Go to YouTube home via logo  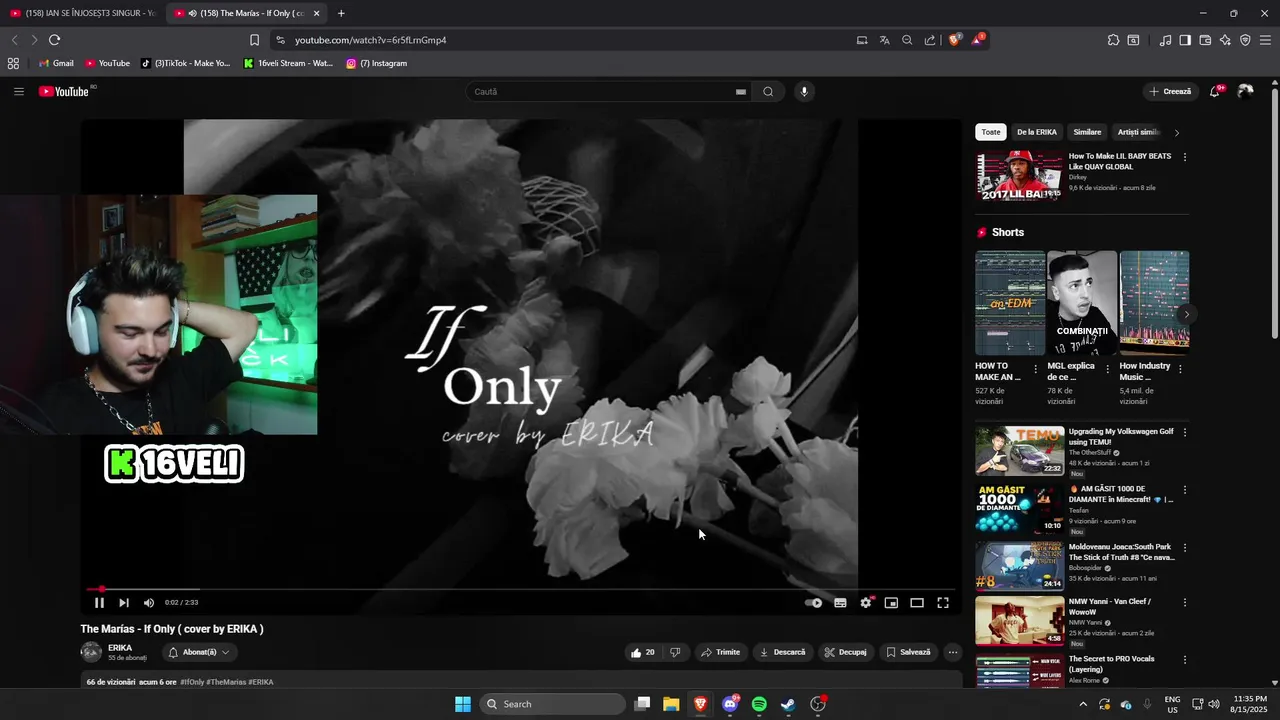pos(64,91)
